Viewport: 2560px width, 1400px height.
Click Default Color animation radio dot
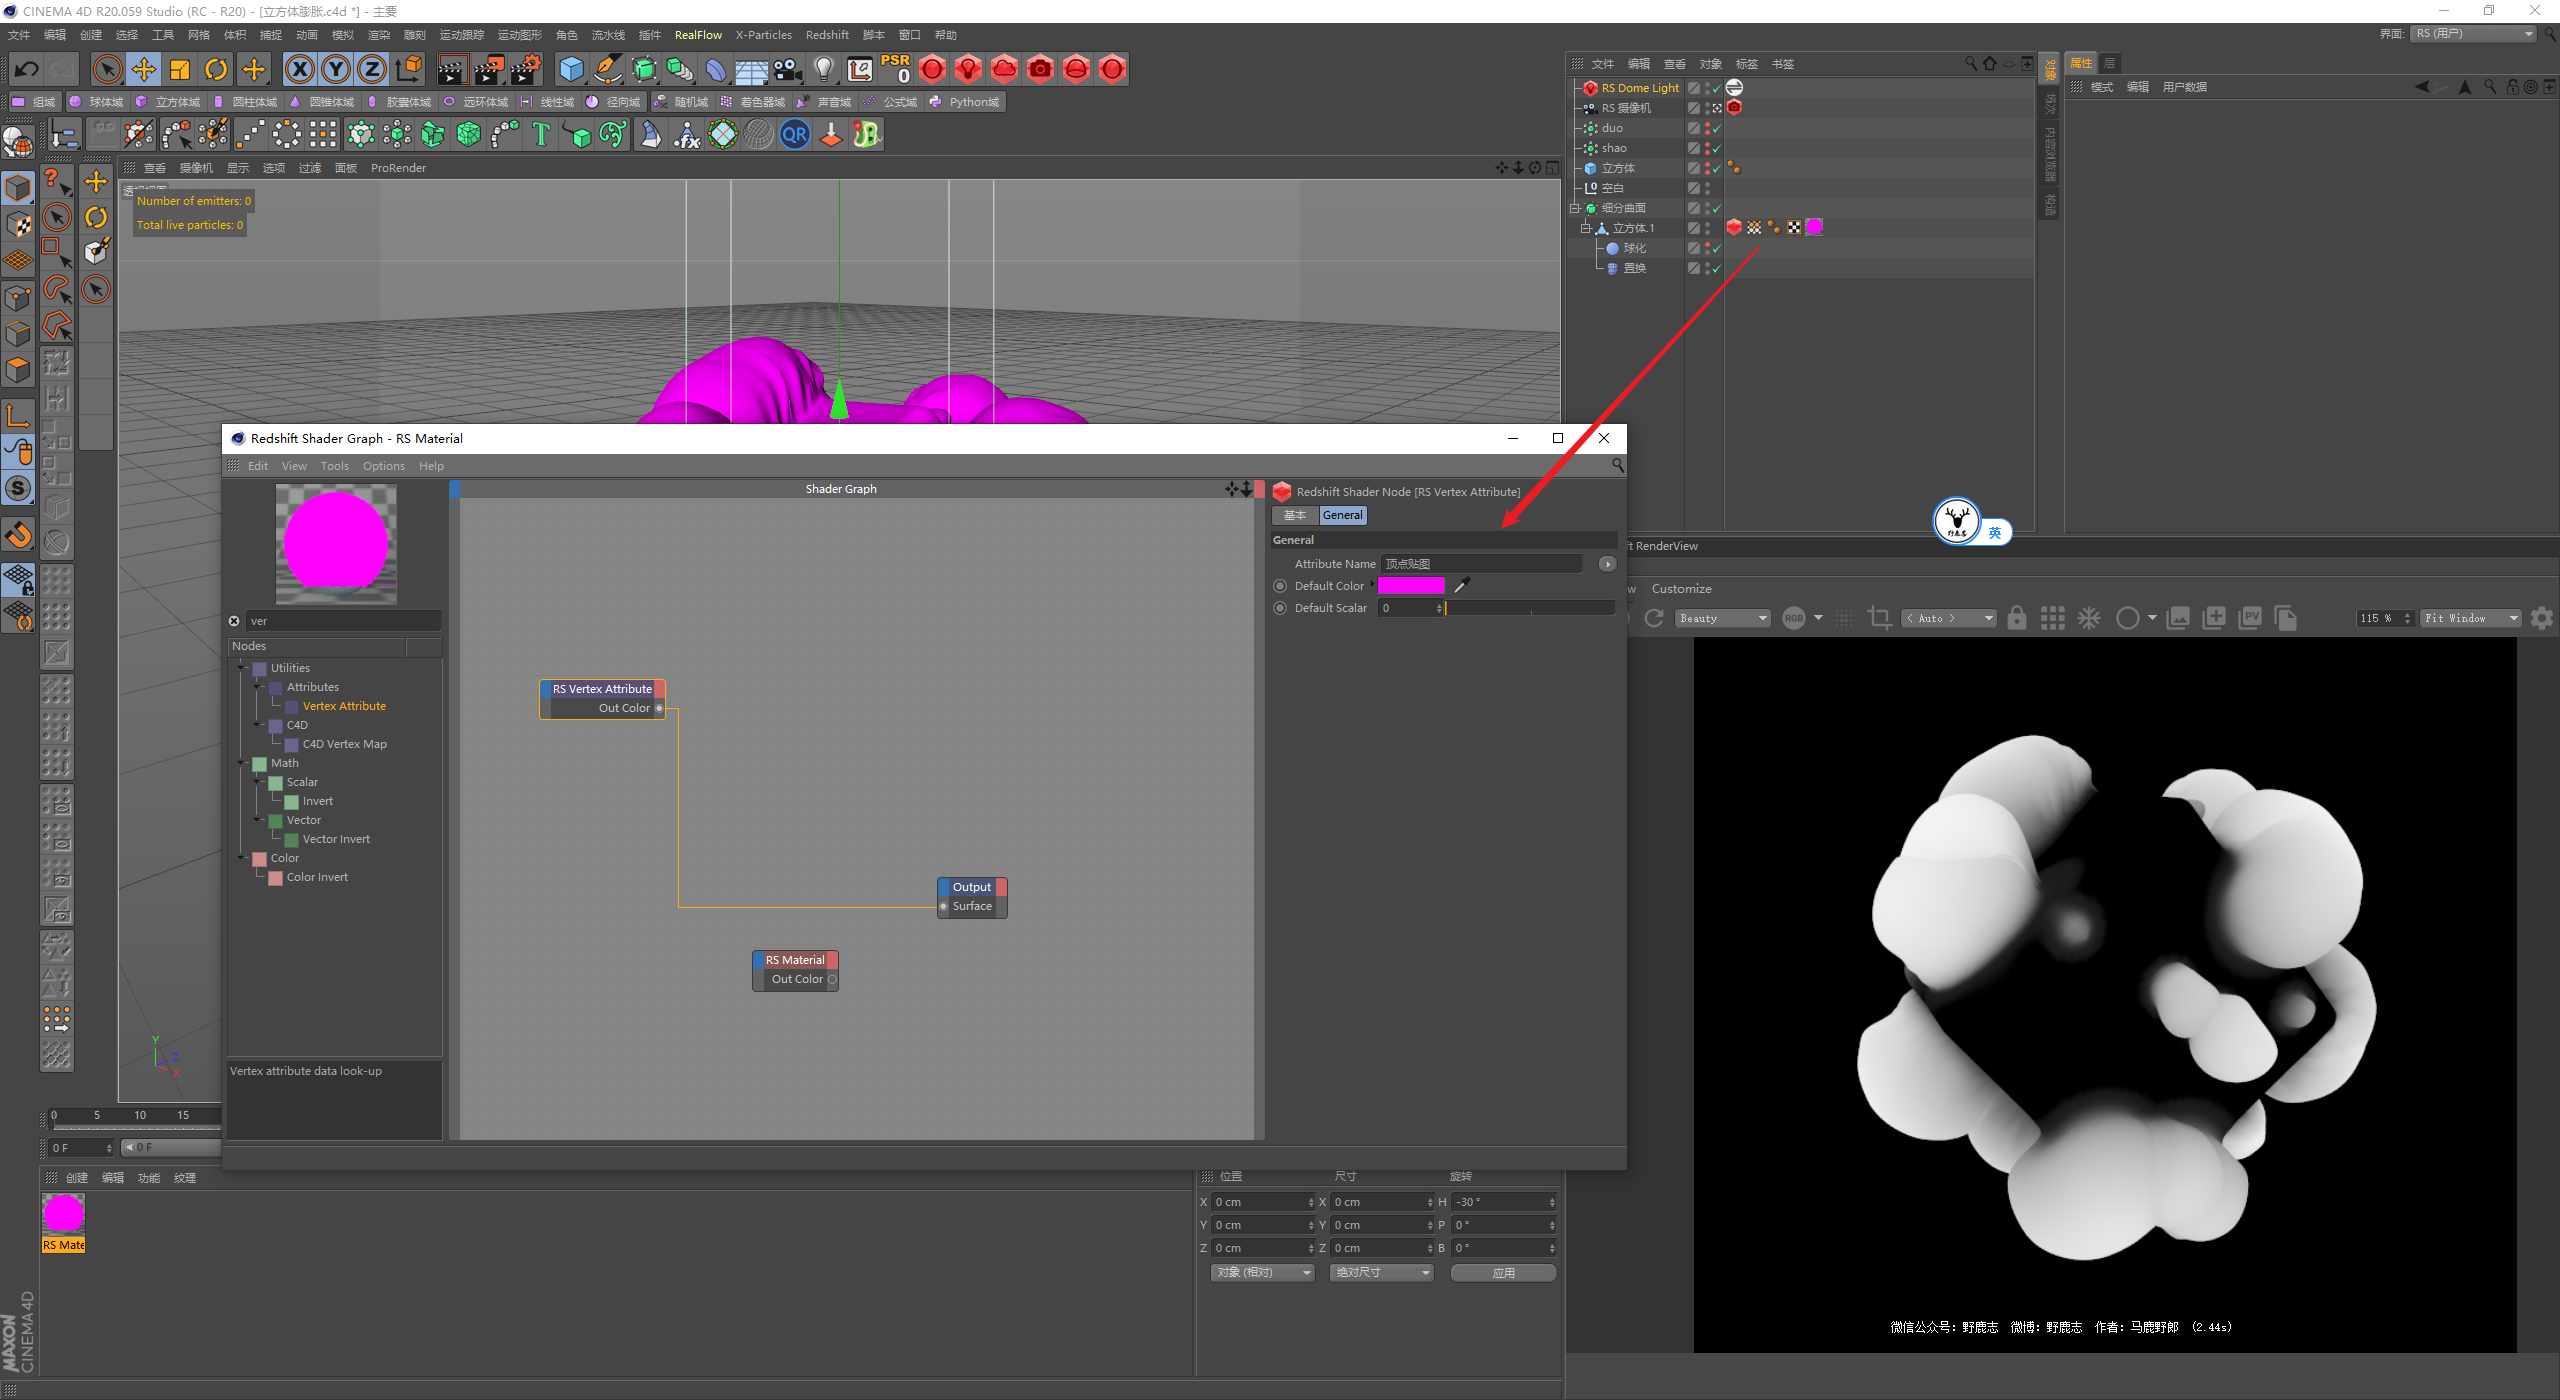tap(1280, 586)
